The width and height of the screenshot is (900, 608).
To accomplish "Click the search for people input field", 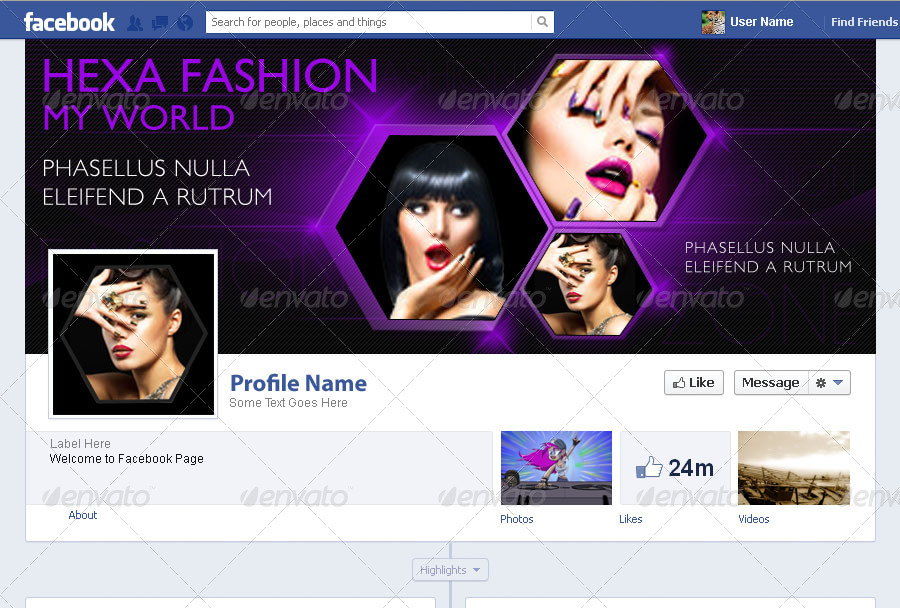I will [x=368, y=22].
